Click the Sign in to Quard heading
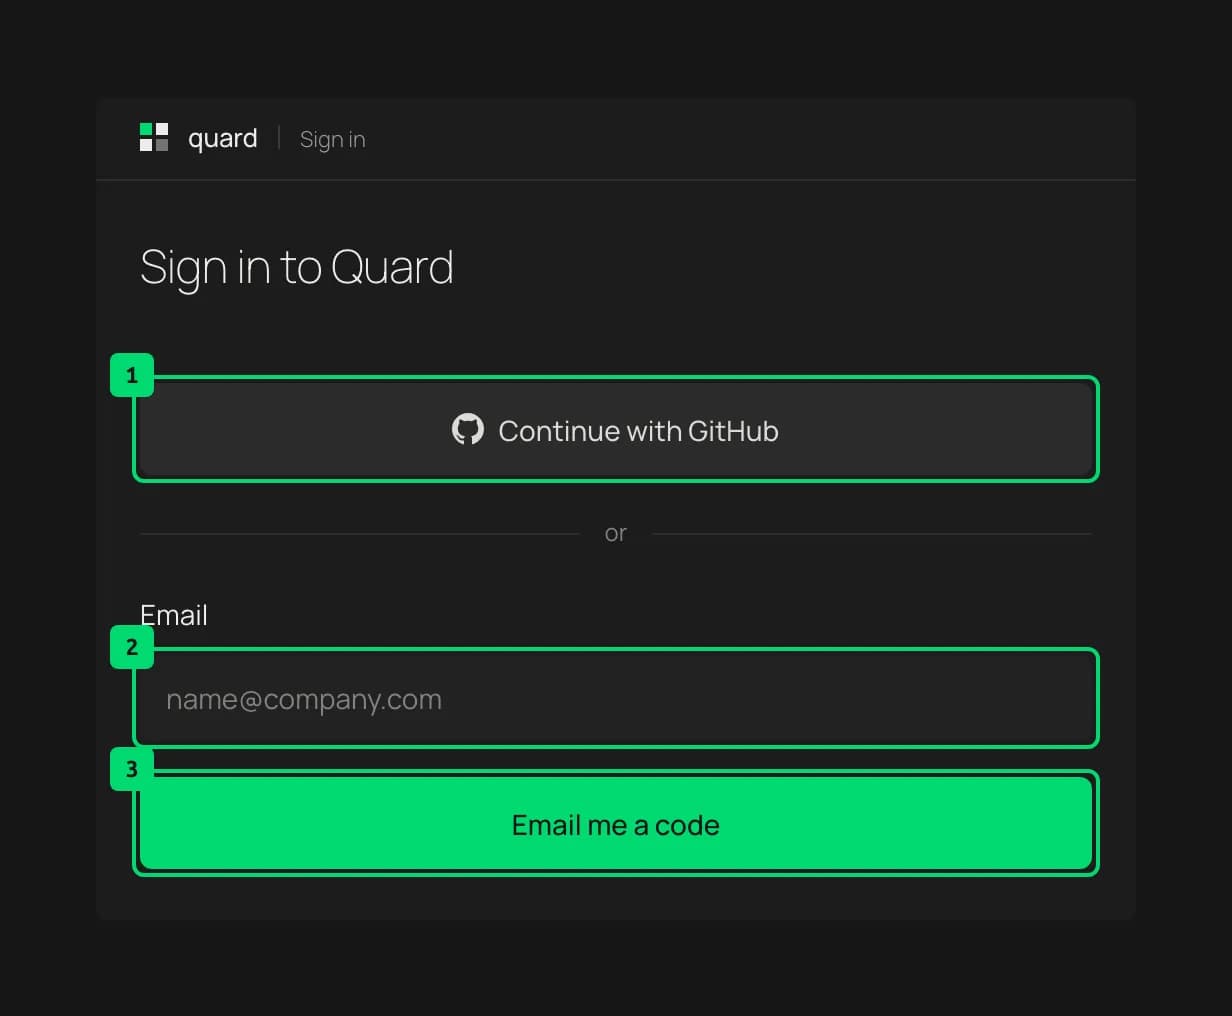The image size is (1232, 1016). pyautogui.click(x=297, y=268)
